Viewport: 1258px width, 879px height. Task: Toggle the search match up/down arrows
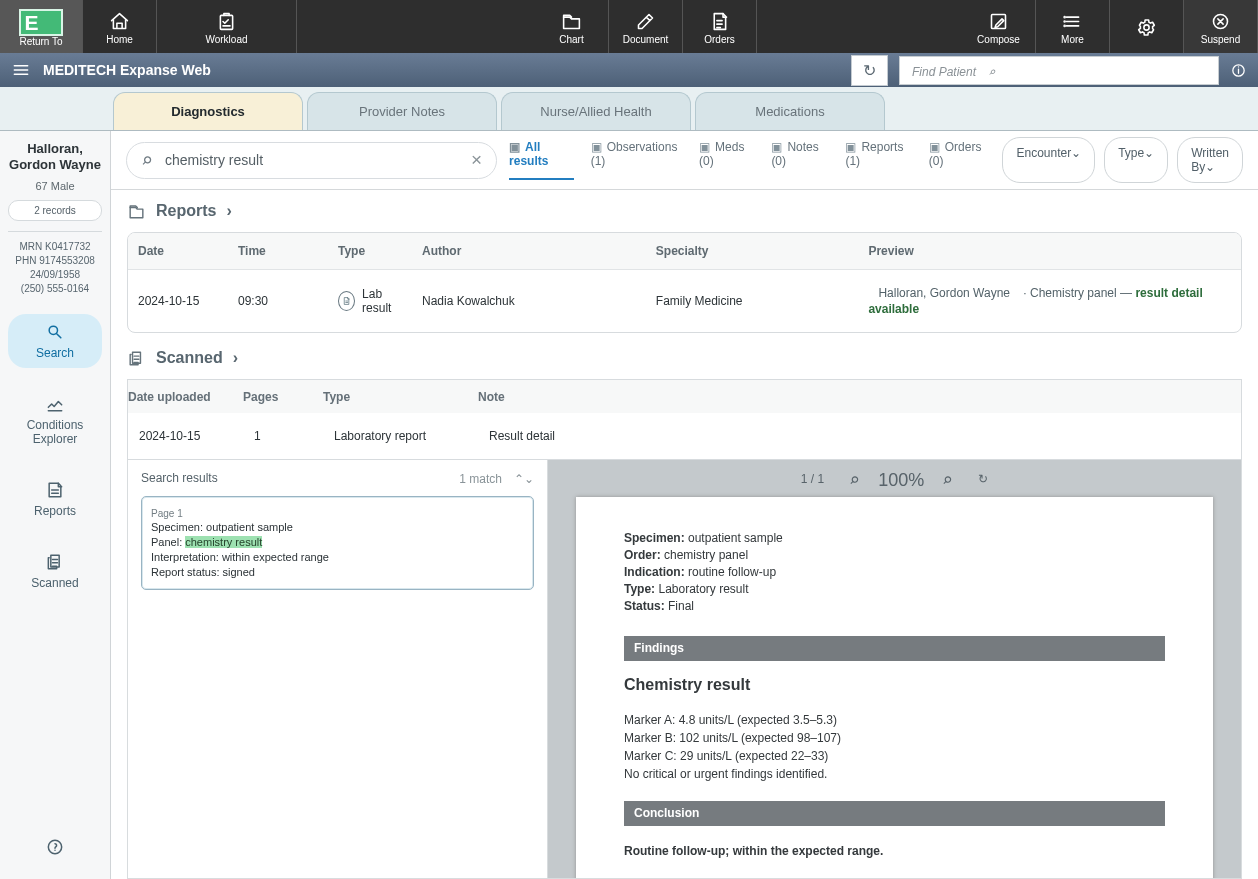tap(524, 479)
